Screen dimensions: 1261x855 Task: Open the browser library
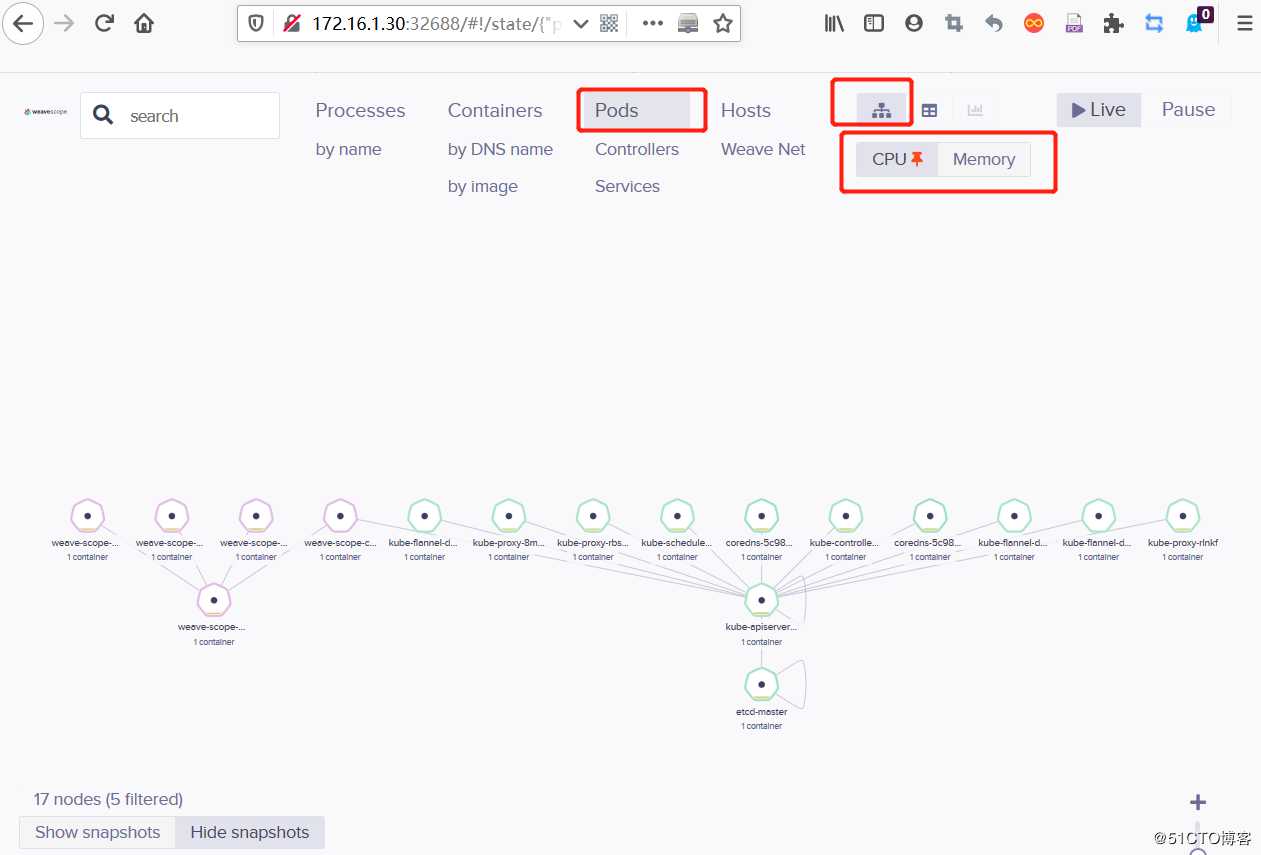tap(834, 24)
